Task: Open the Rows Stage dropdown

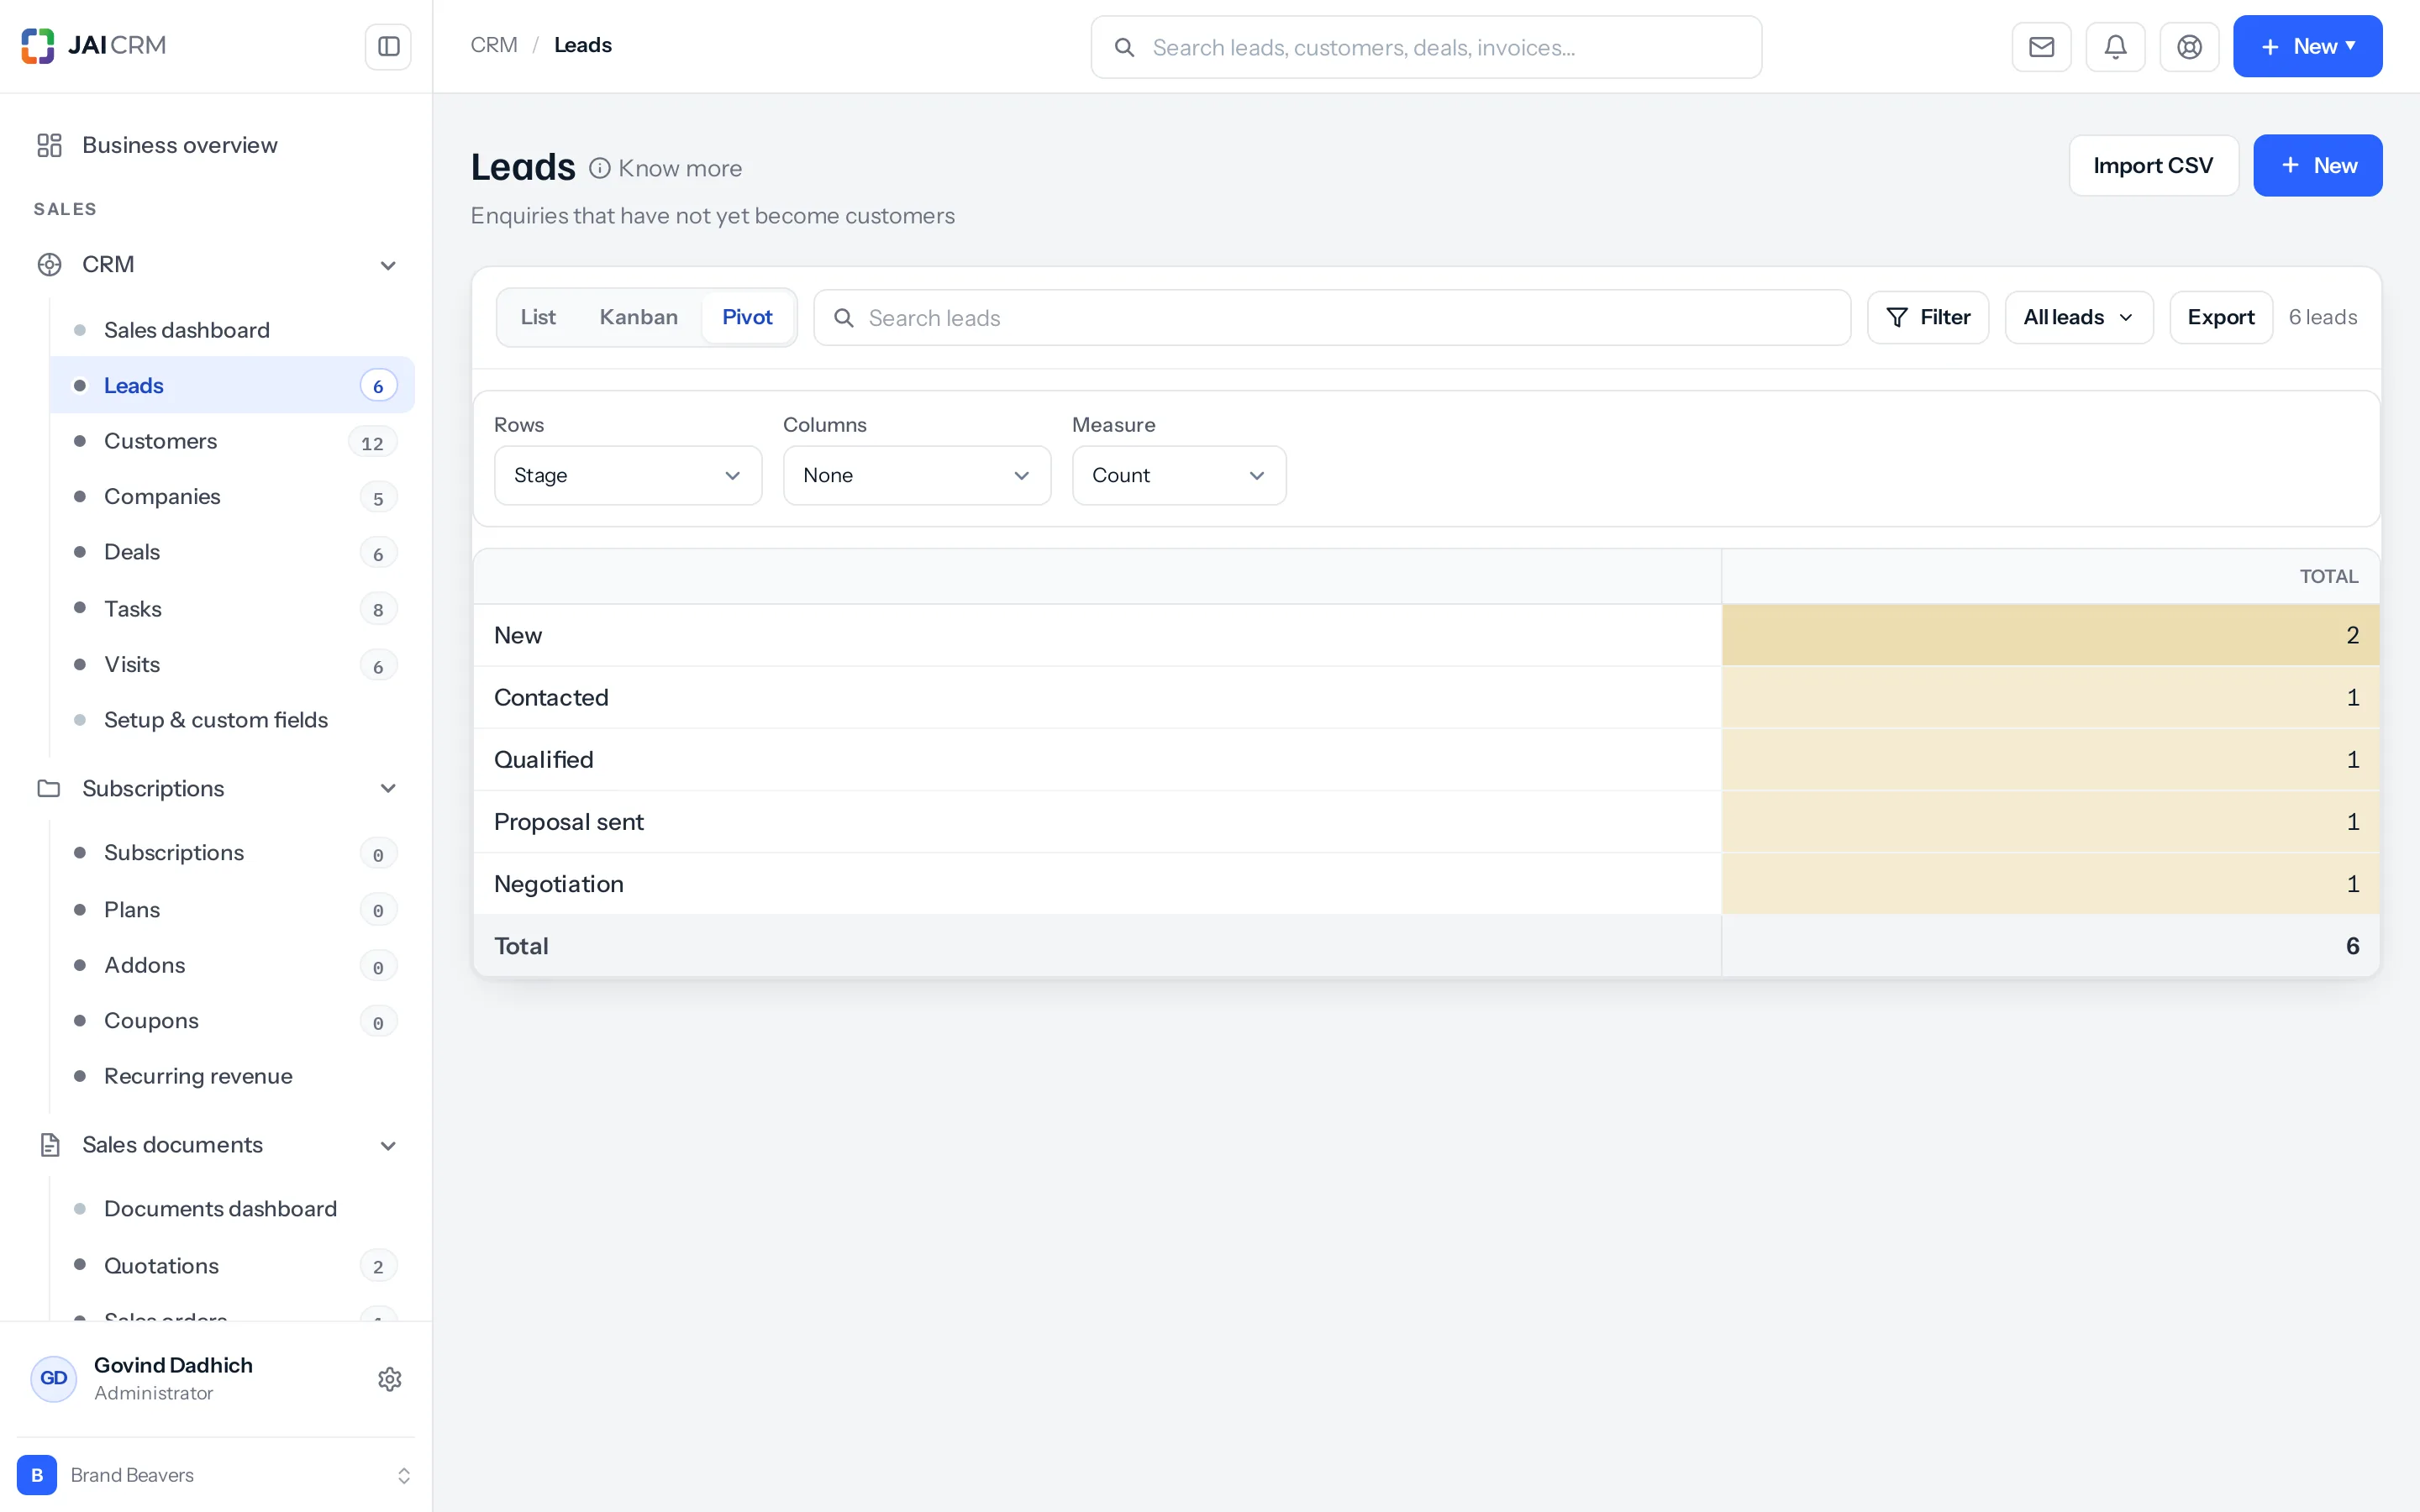Action: [628, 475]
